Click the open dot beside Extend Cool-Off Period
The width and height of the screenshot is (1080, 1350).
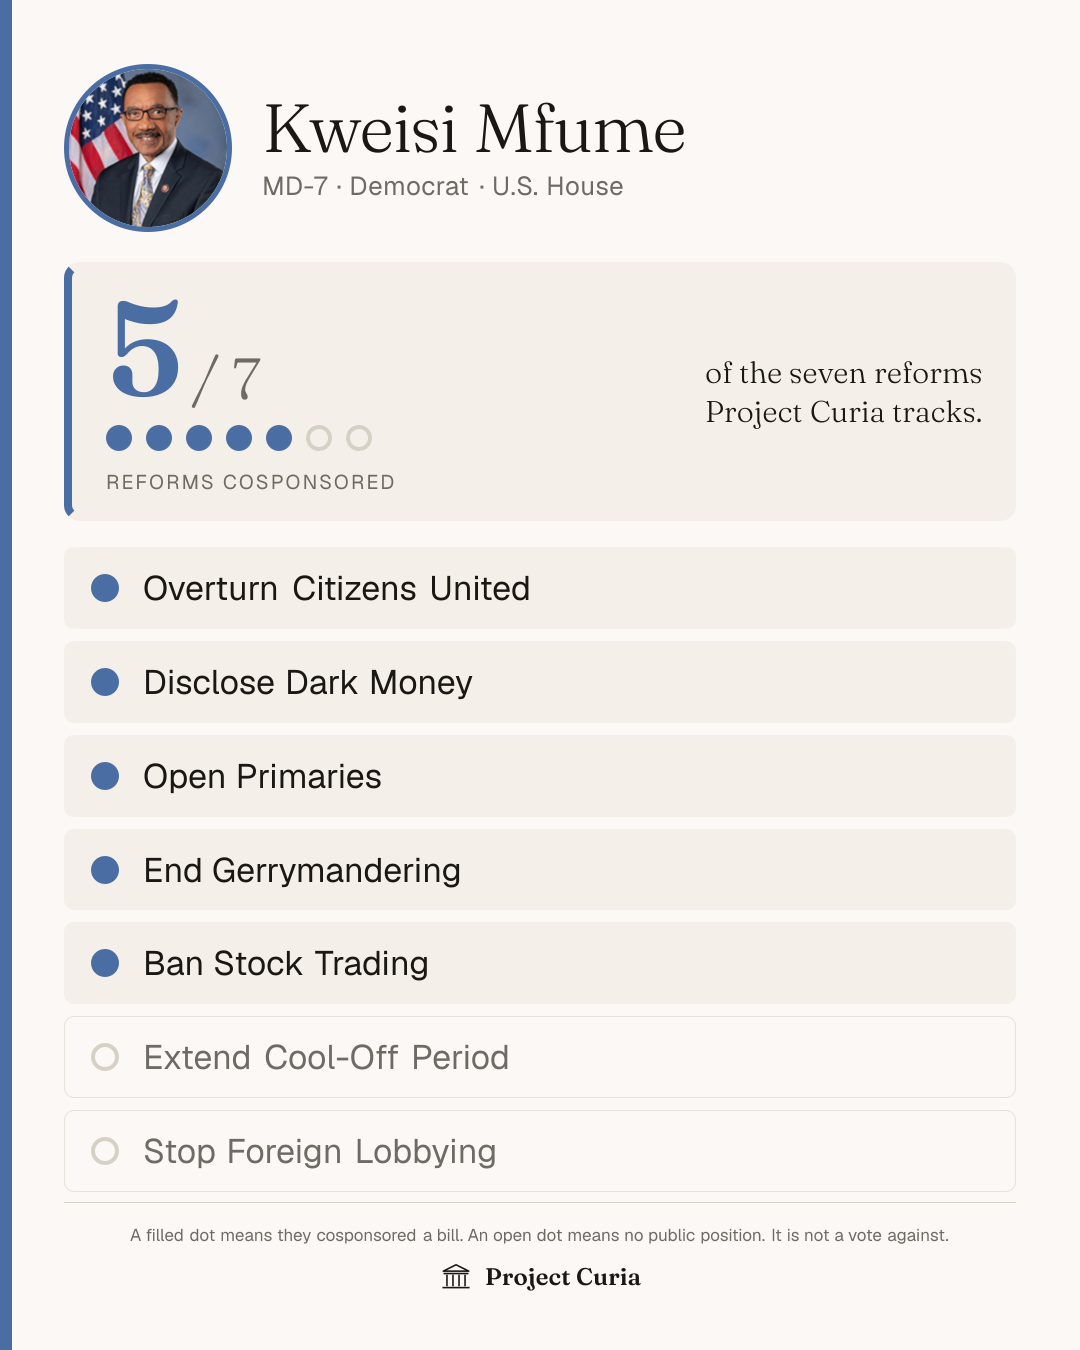pos(105,1057)
